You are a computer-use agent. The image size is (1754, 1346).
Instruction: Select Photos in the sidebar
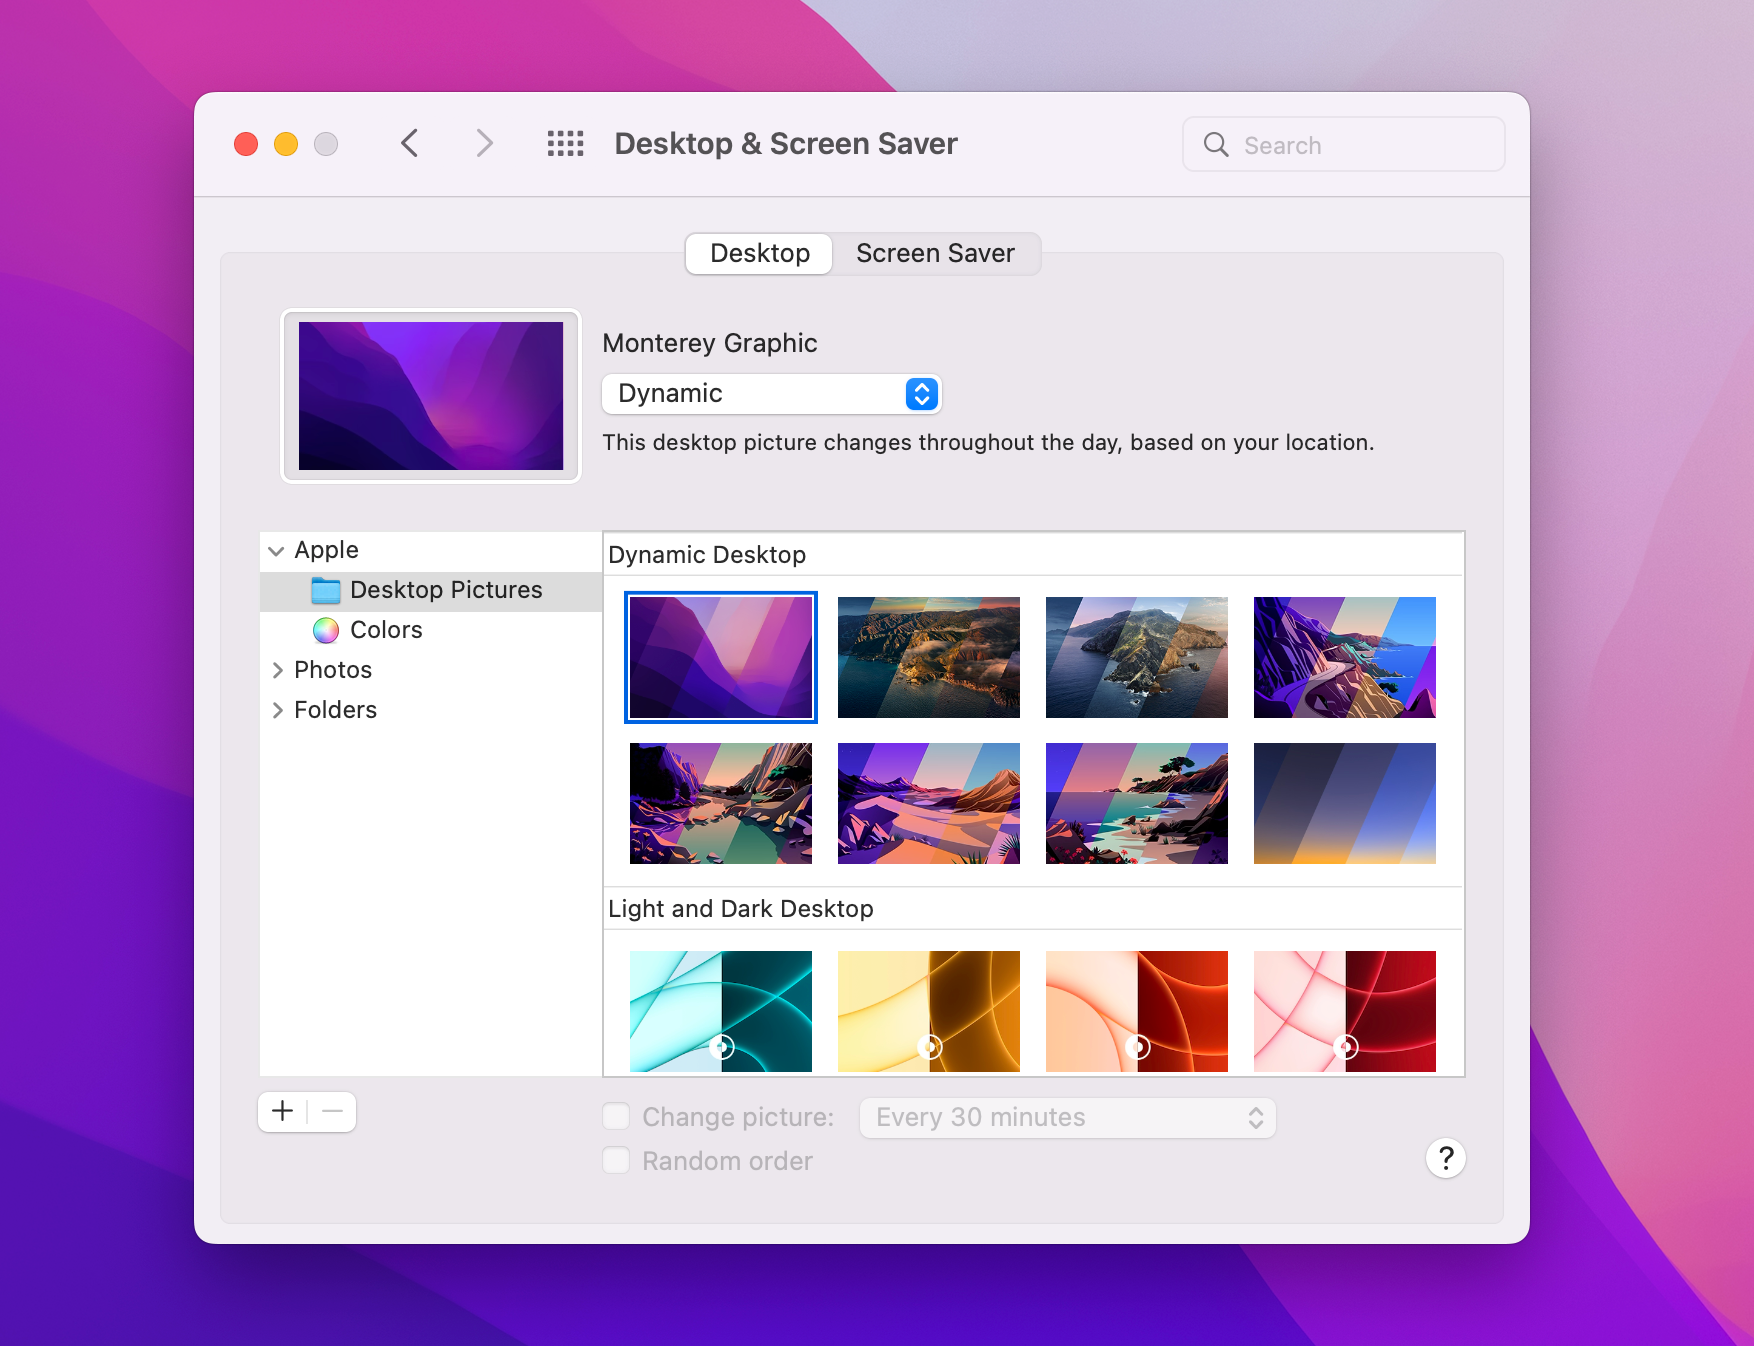click(x=431, y=671)
